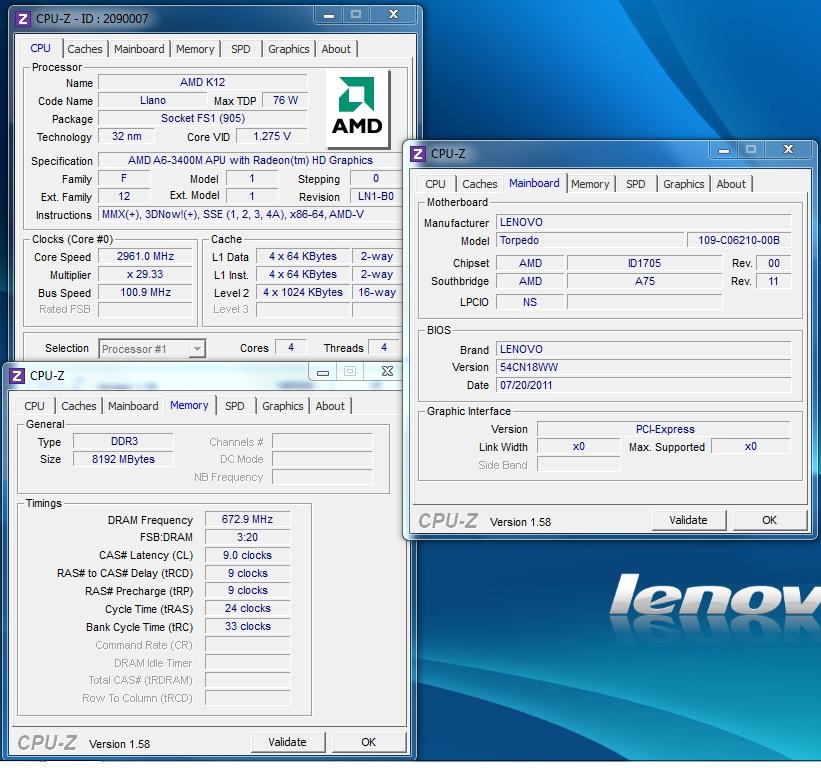The width and height of the screenshot is (821, 768).
Task: Click the Graphic Interface Version PCI-Express field
Action: [664, 429]
